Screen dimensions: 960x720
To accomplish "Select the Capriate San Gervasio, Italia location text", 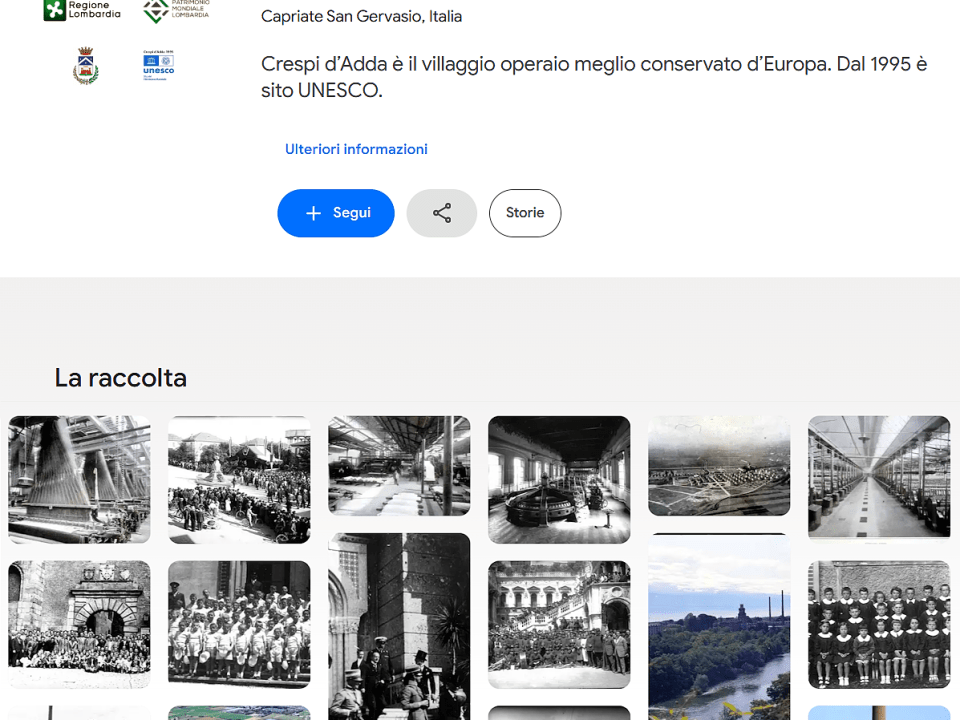I will click(x=361, y=17).
